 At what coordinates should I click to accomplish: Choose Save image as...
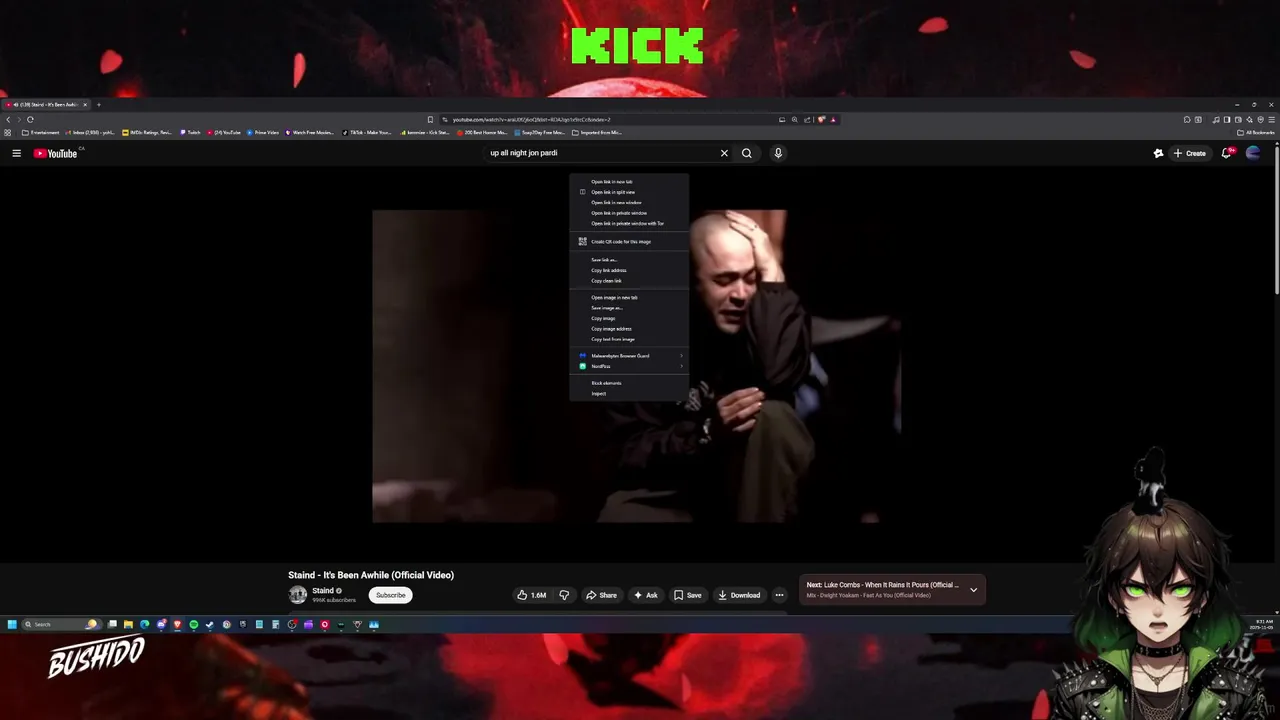(x=629, y=308)
